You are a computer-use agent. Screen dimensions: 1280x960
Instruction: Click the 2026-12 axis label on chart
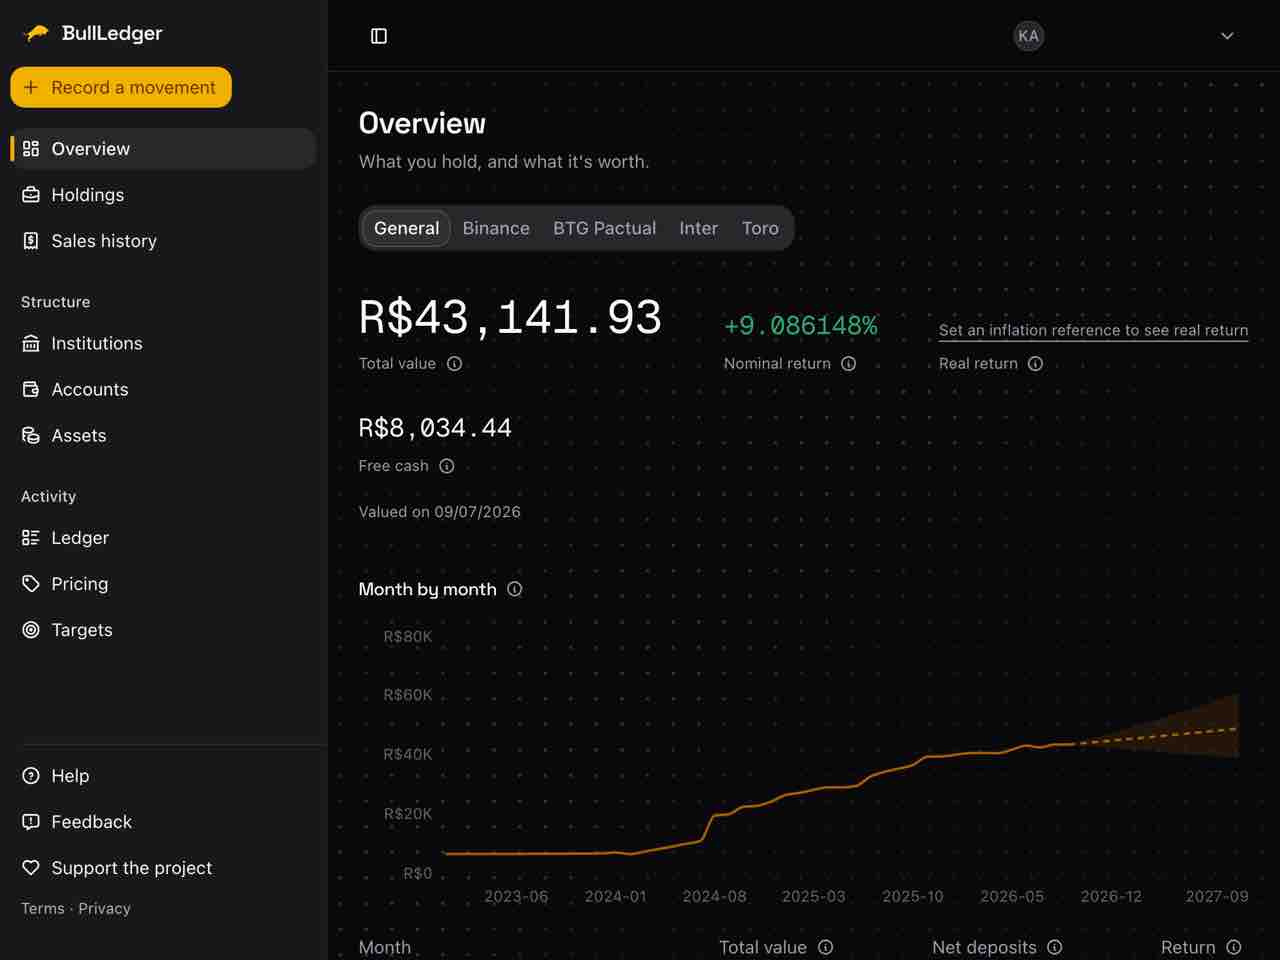[1111, 897]
